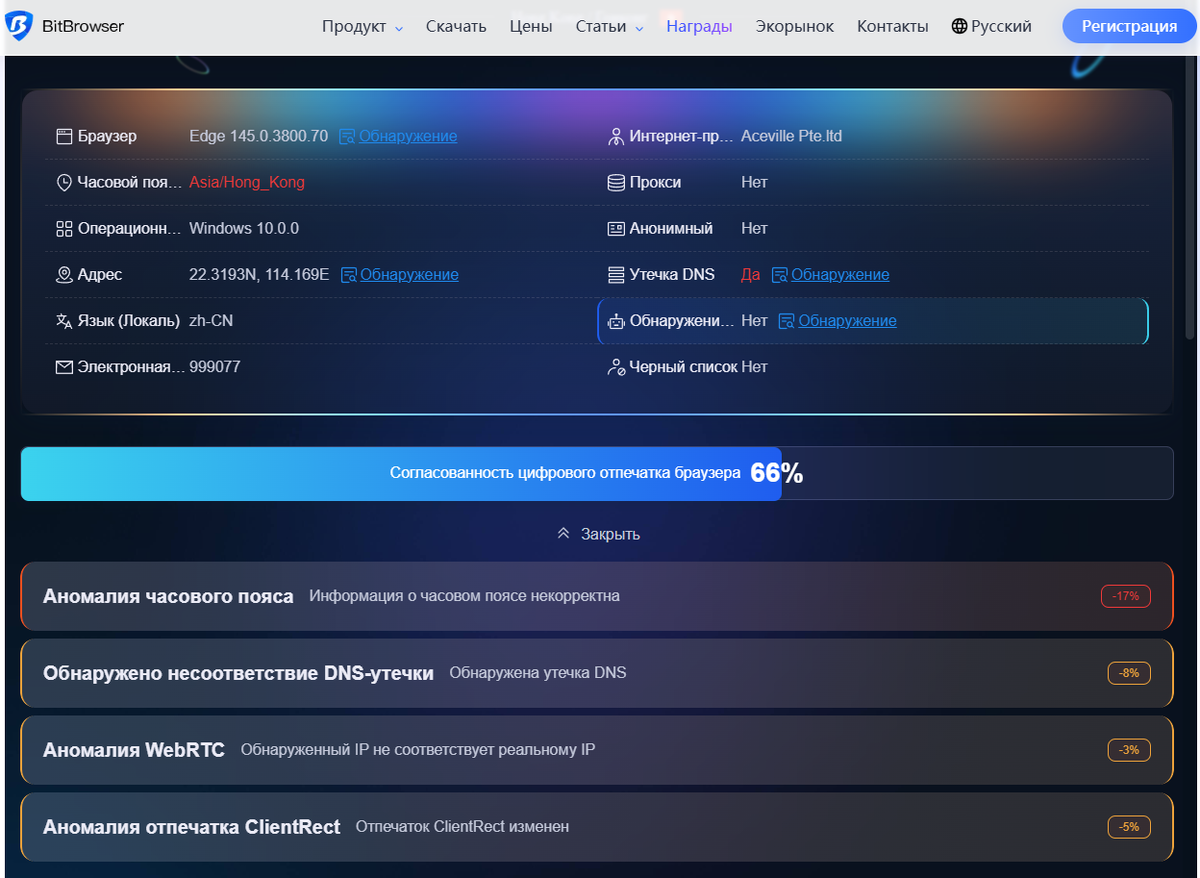Select the zh-CN locale value
Viewport: 1200px width, 878px height.
(211, 320)
